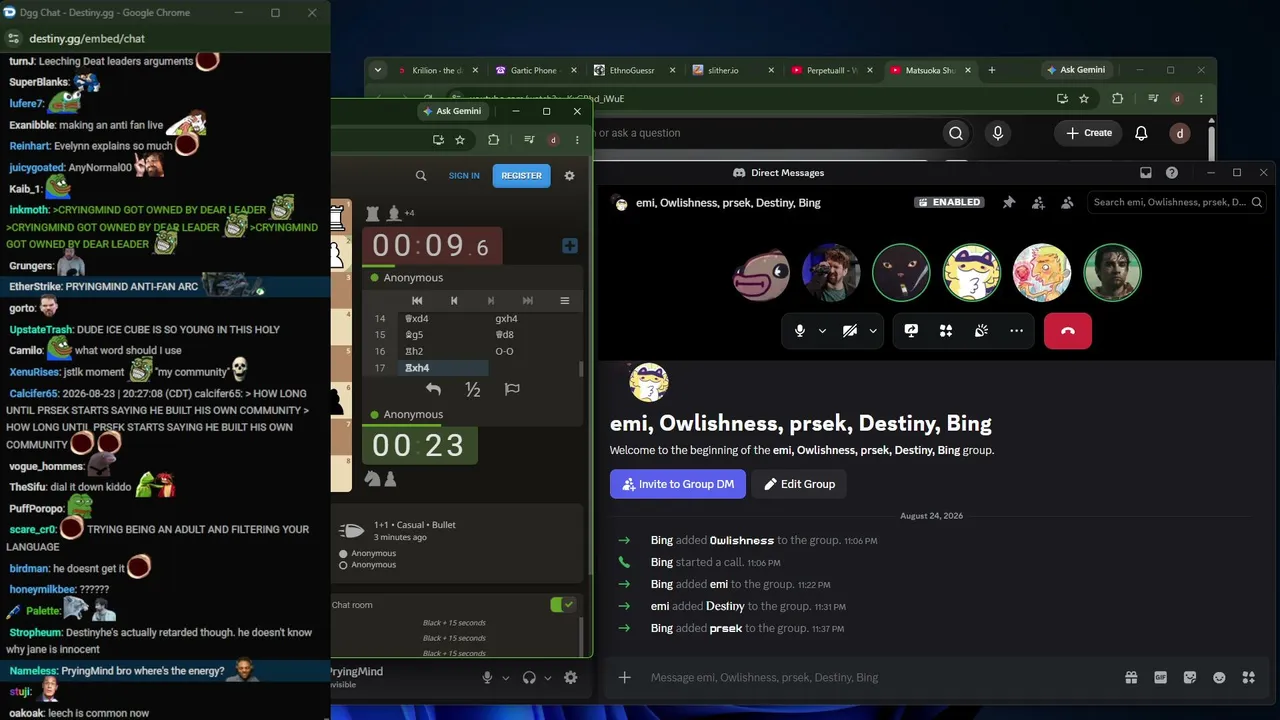Send a gift via gift icon

pos(1131,677)
